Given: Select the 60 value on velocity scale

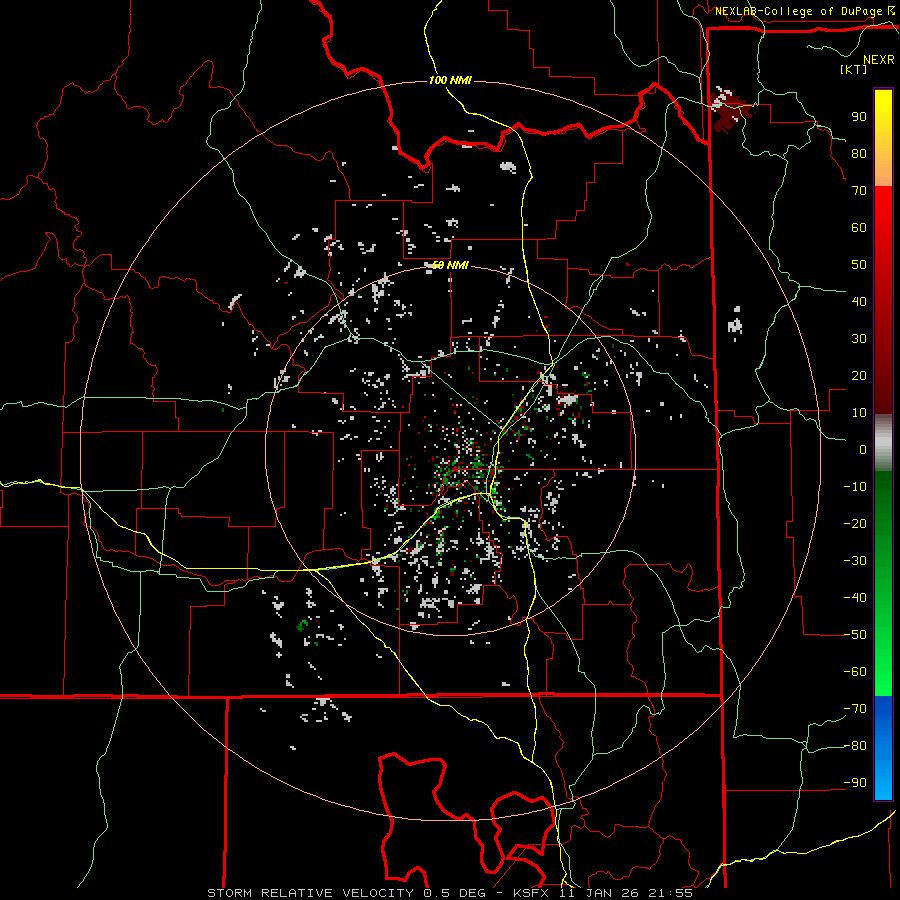Looking at the screenshot, I should point(859,227).
